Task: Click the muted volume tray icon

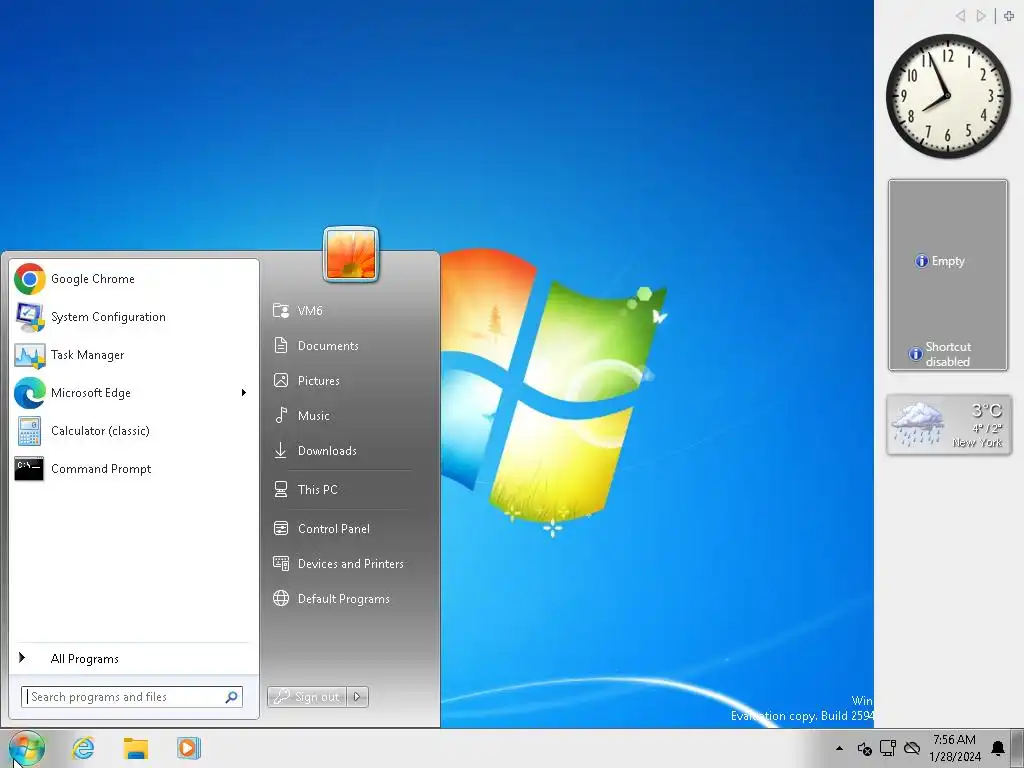Action: coord(865,748)
